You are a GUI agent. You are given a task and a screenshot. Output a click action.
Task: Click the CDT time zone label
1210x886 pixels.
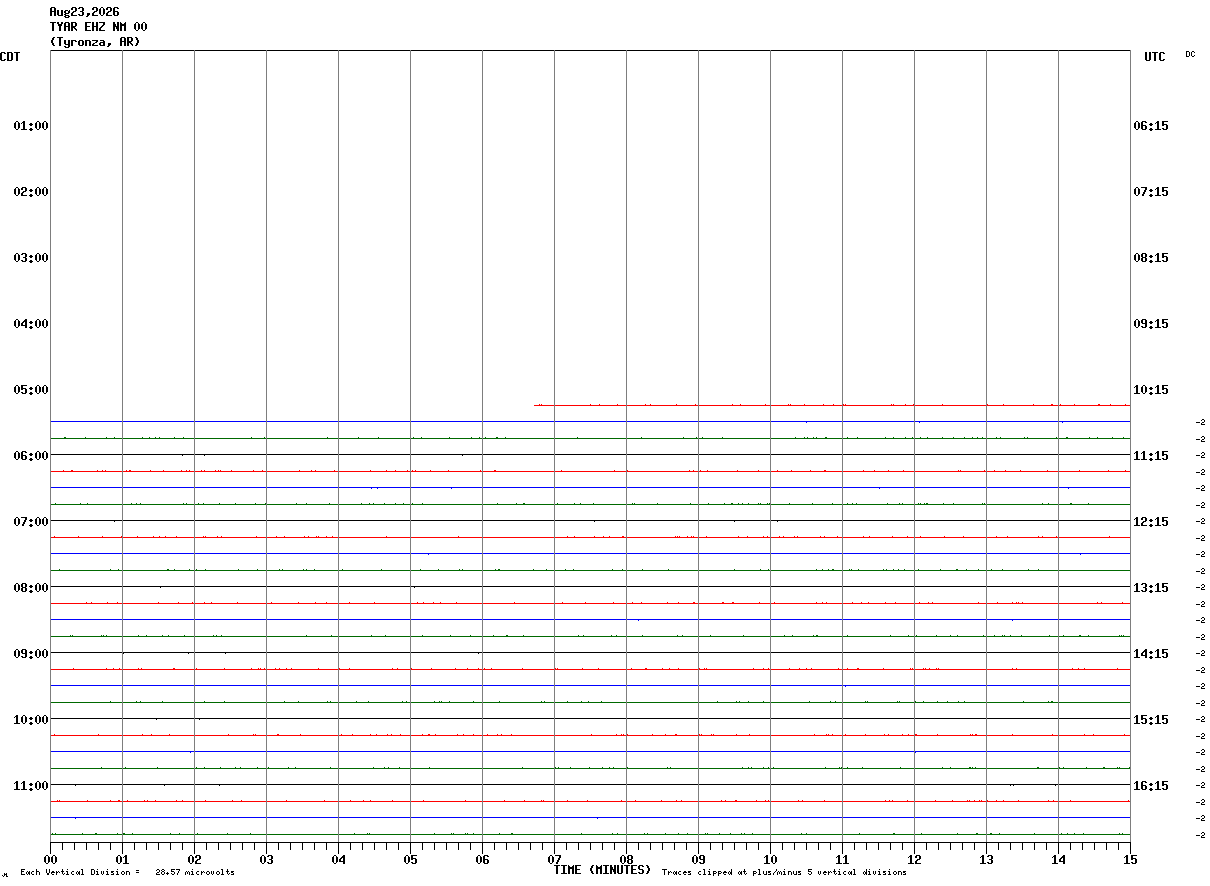(10, 57)
